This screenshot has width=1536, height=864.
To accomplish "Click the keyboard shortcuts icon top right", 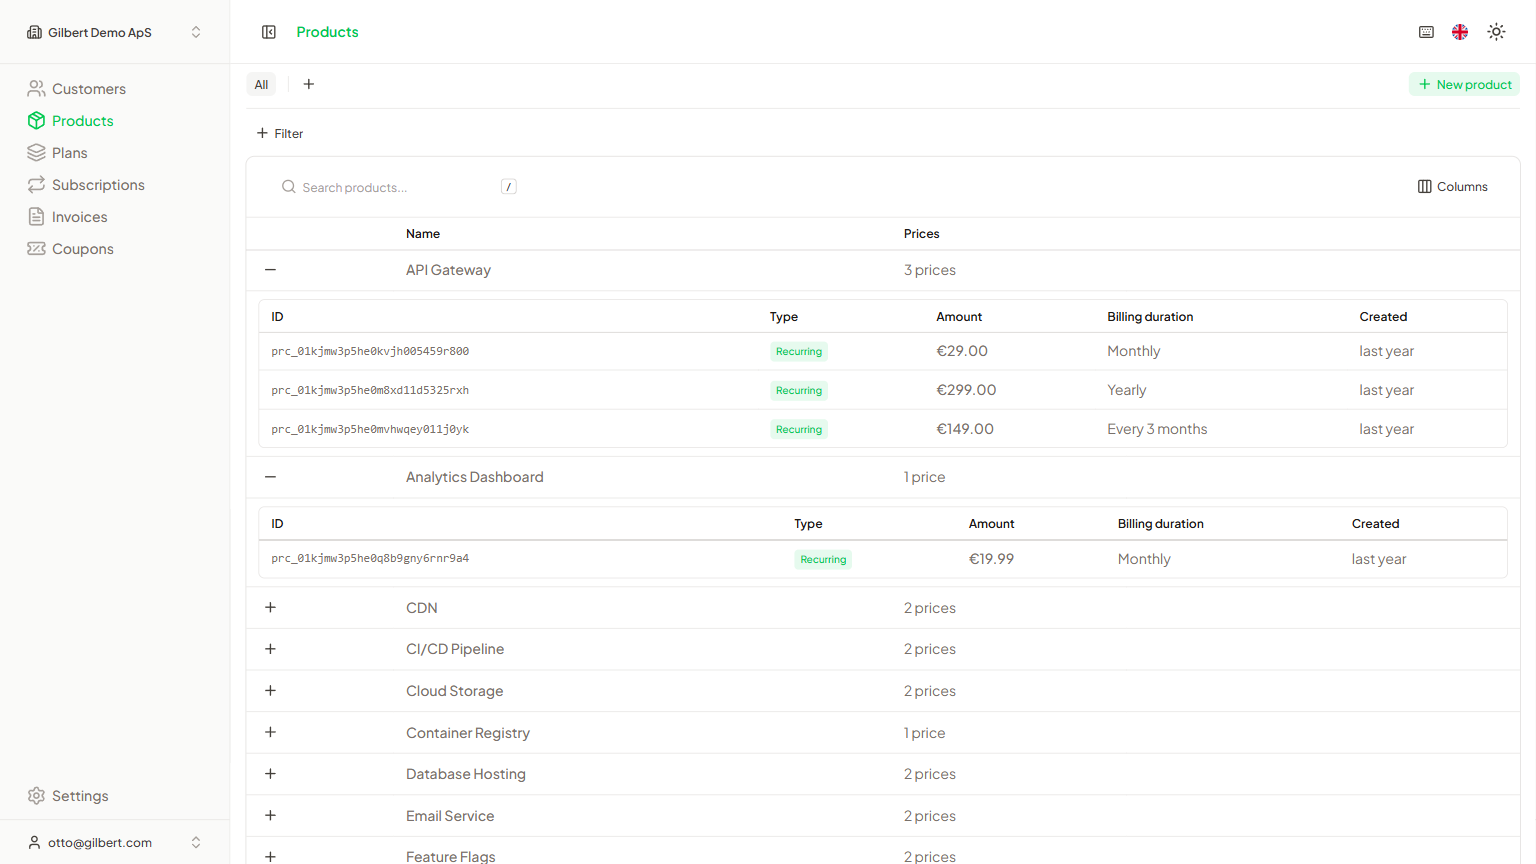I will tap(1426, 31).
